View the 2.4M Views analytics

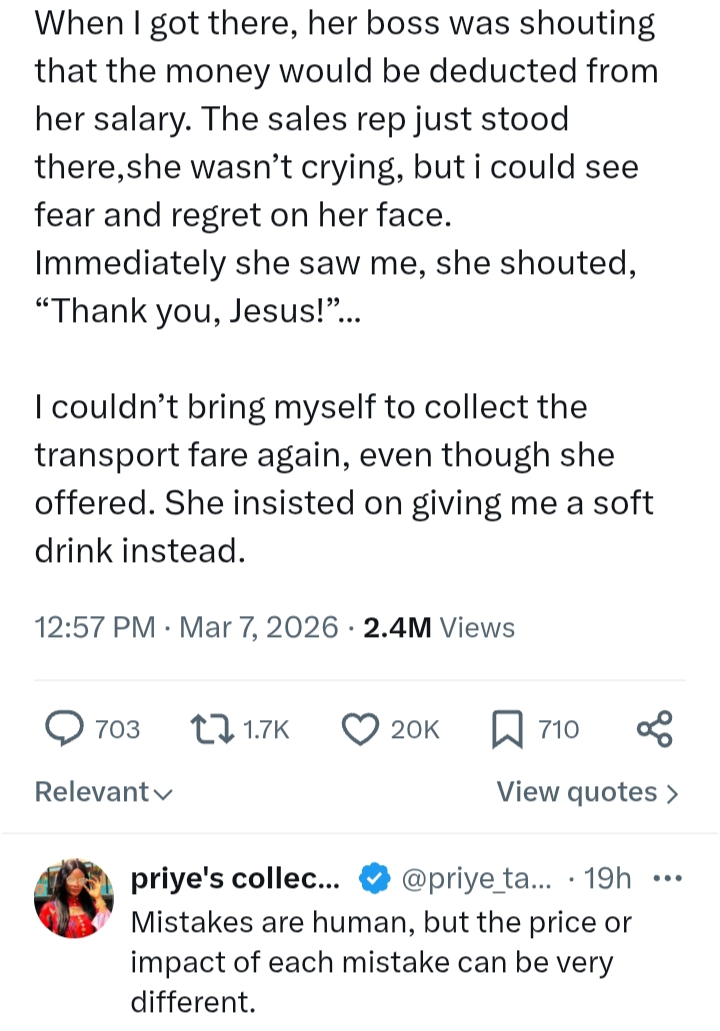[x=438, y=627]
